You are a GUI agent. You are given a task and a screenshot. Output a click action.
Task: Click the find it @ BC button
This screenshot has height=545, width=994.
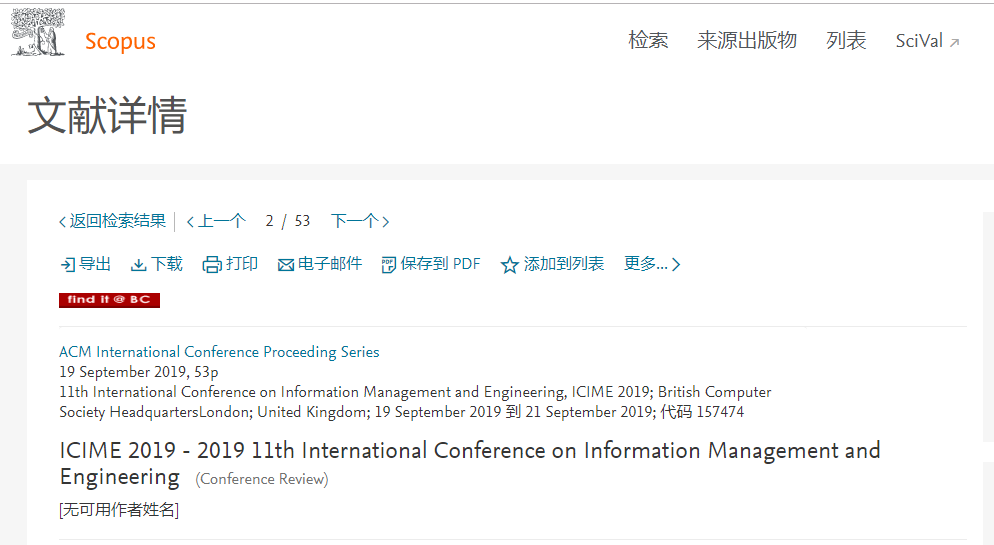(x=109, y=300)
